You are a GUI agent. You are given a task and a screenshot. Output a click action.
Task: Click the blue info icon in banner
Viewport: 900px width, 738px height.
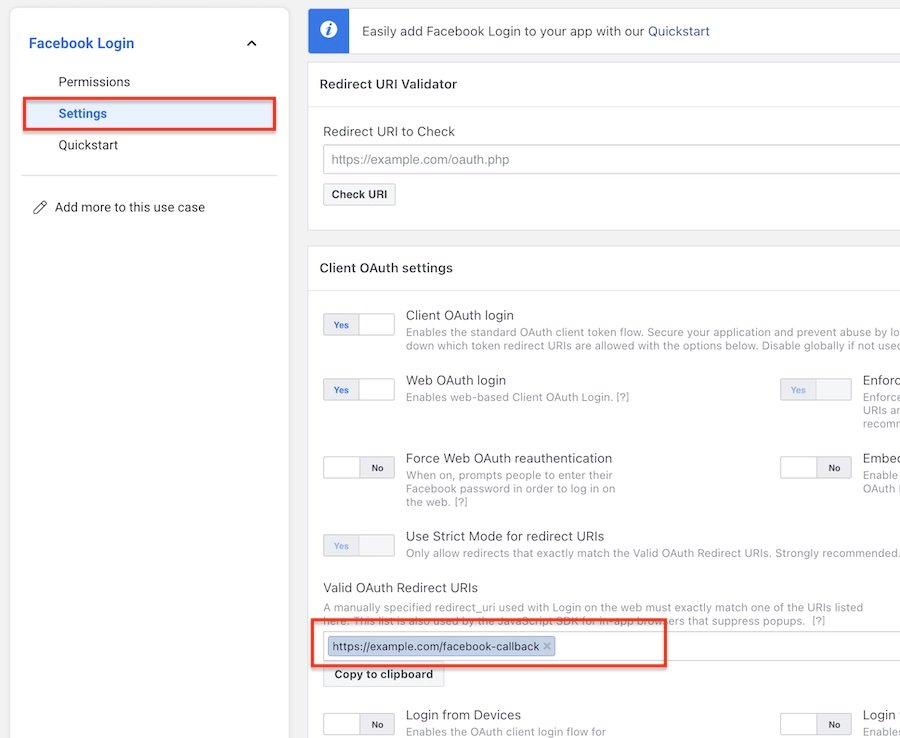[x=330, y=31]
